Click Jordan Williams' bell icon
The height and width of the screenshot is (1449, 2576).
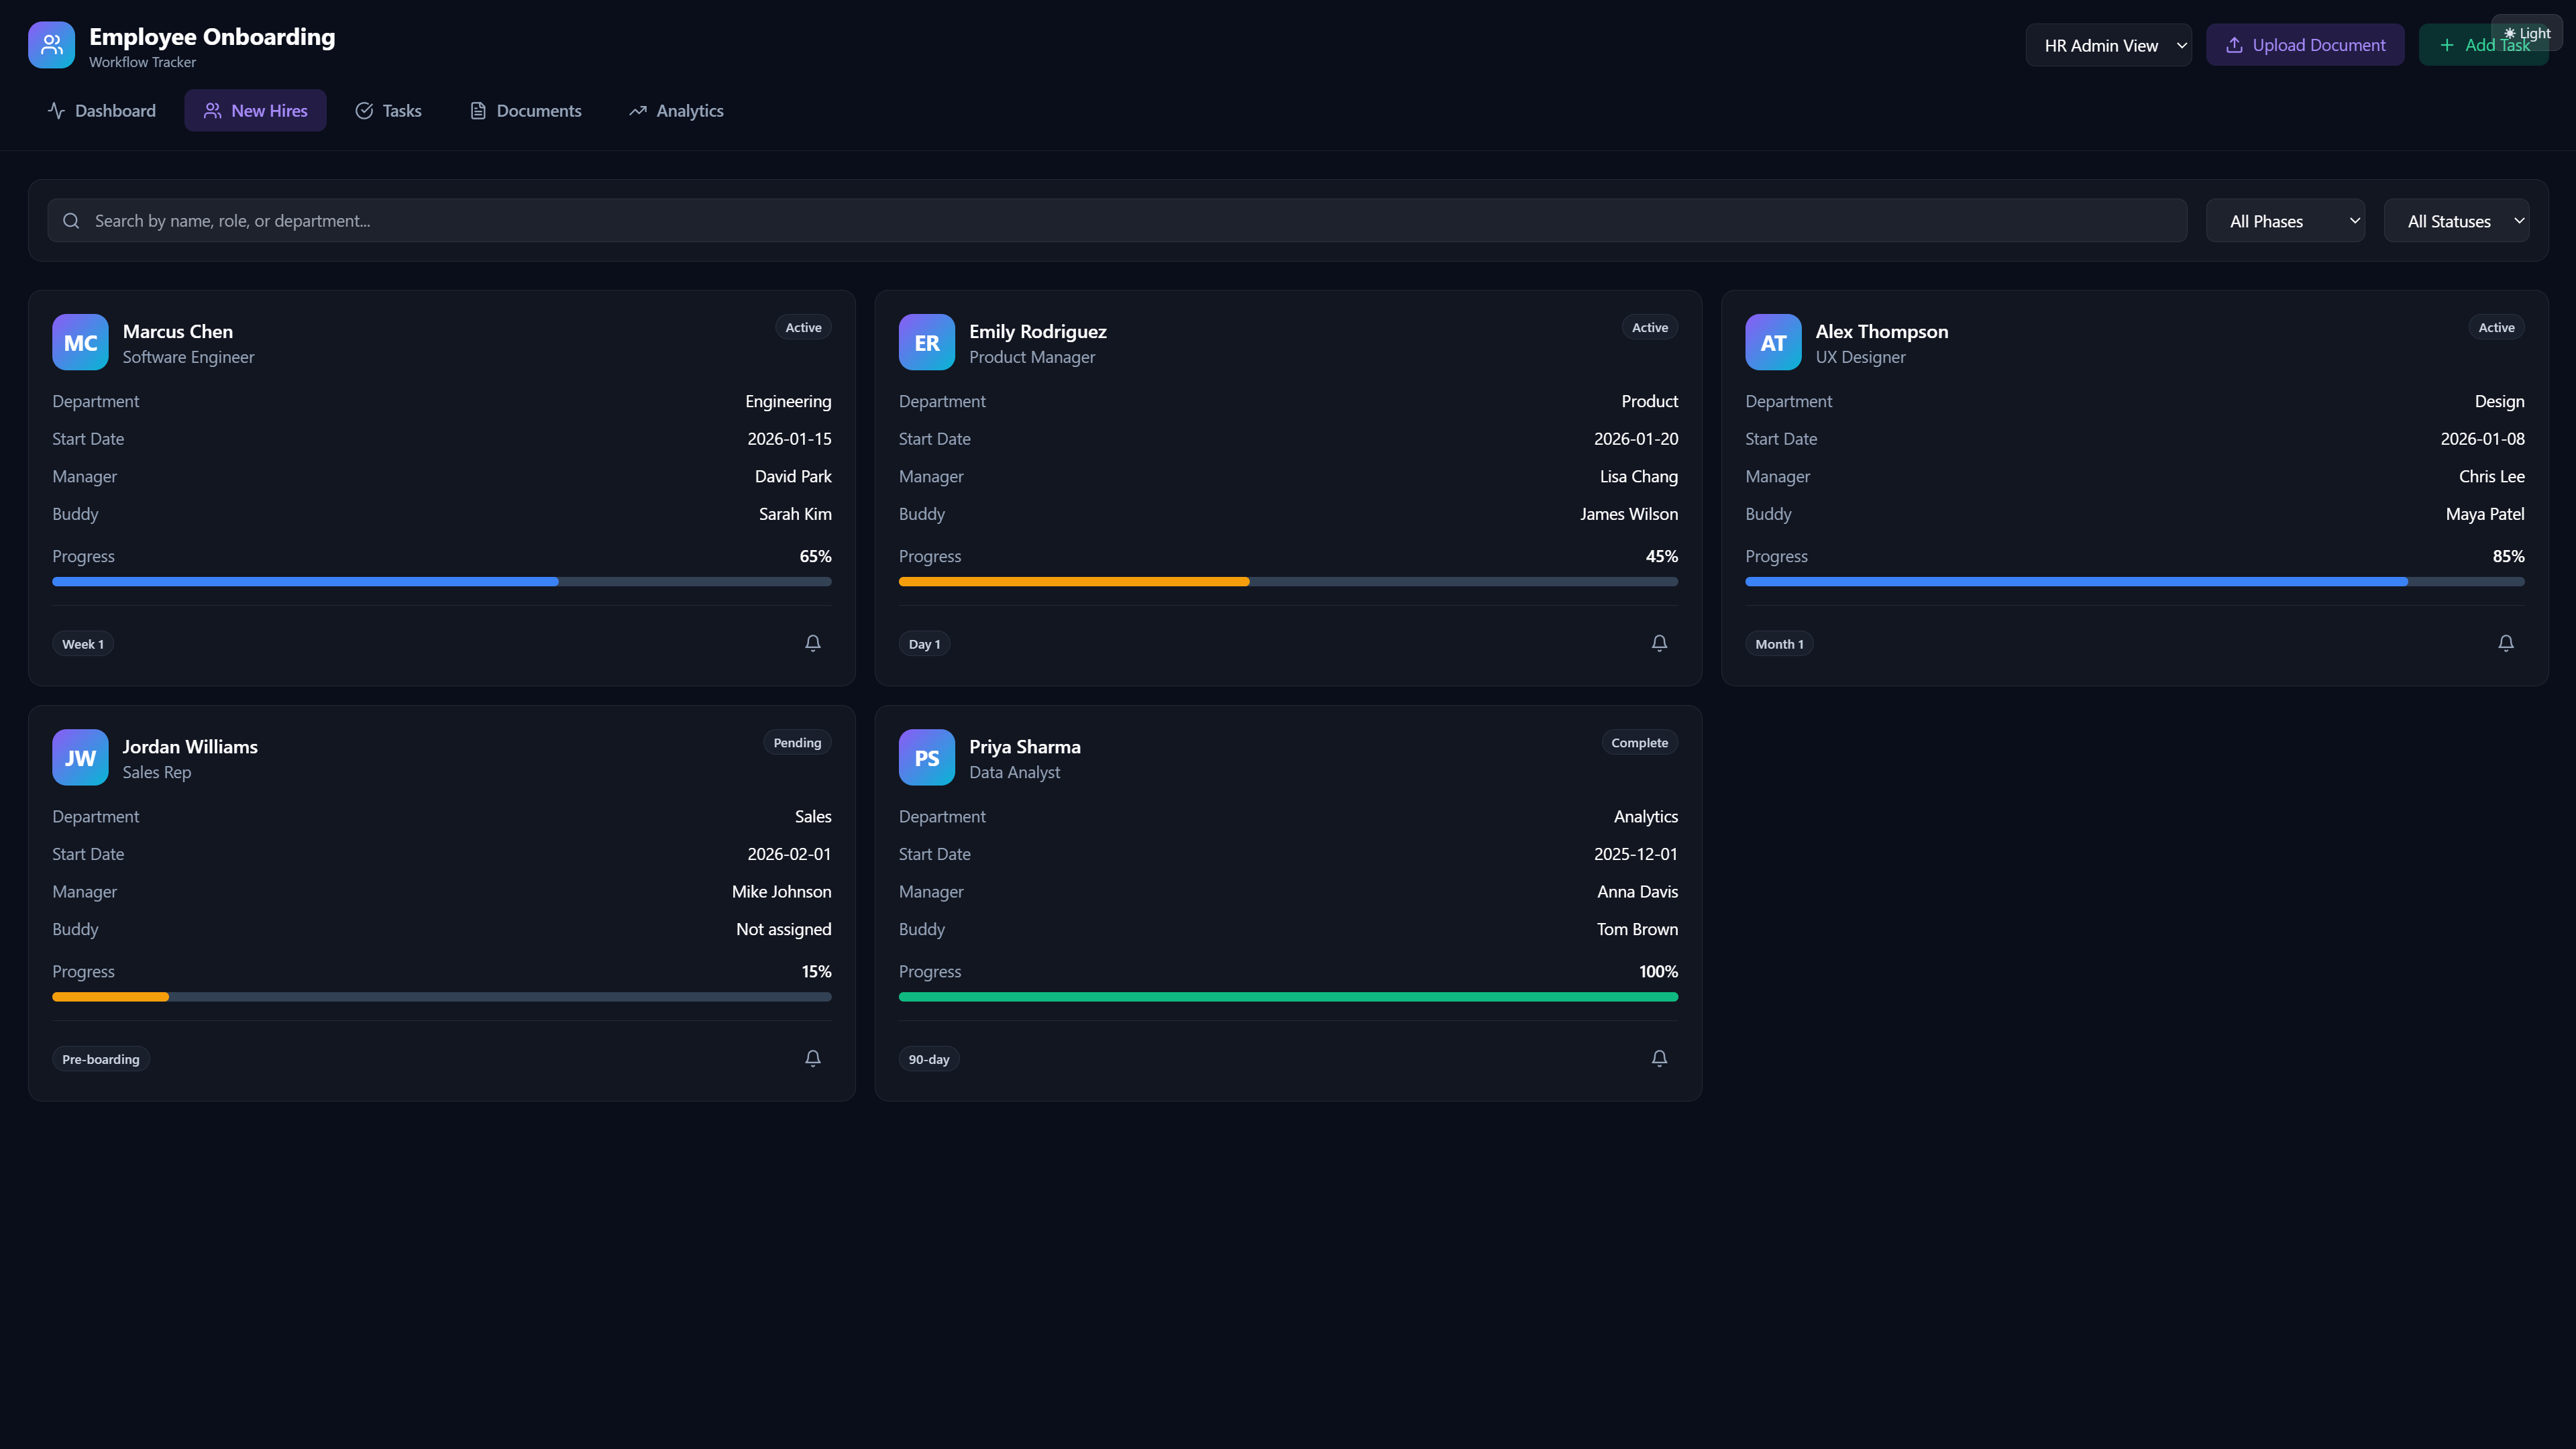pyautogui.click(x=812, y=1058)
